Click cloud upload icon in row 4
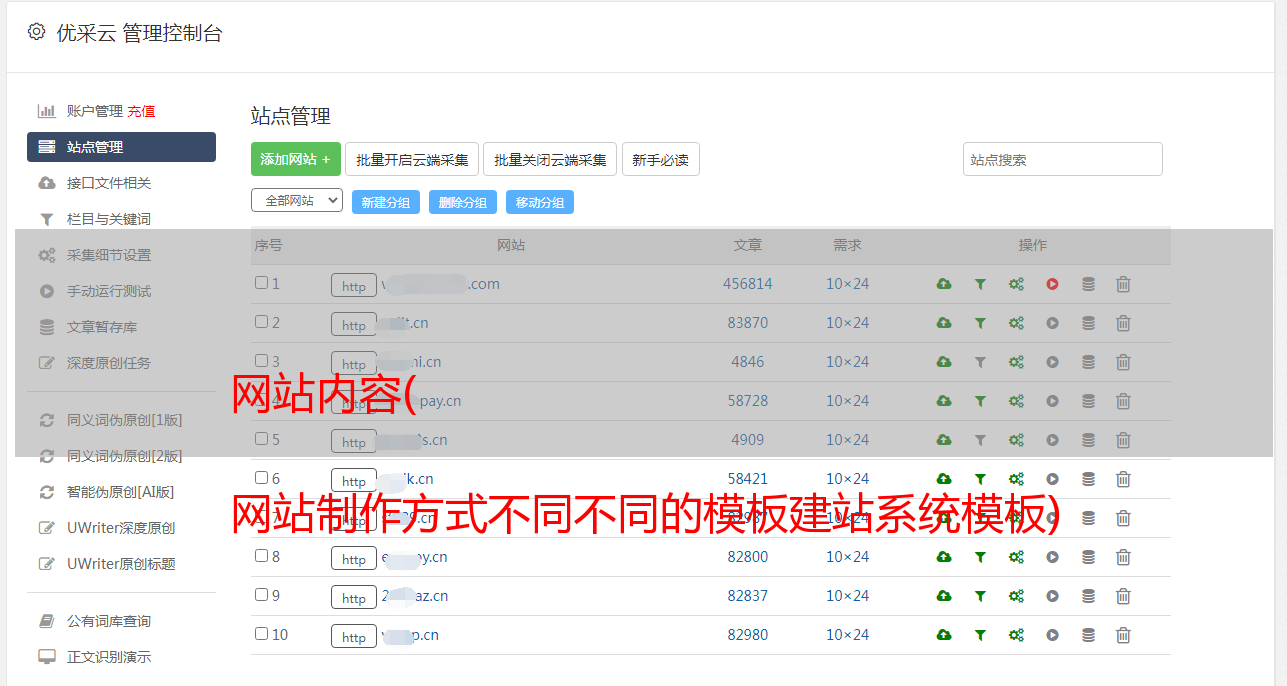The width and height of the screenshot is (1287, 686). coord(944,401)
